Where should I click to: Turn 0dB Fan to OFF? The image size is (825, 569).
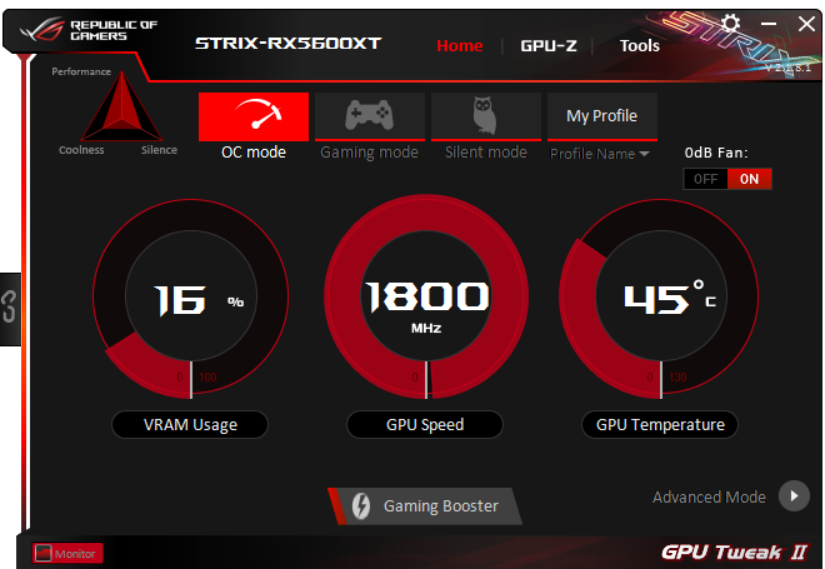[x=705, y=179]
